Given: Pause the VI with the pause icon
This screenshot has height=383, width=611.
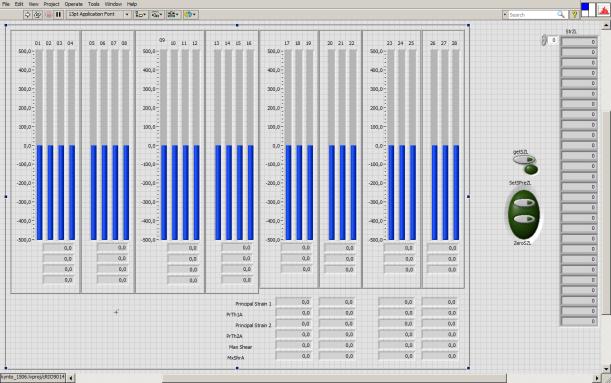Looking at the screenshot, I should (x=58, y=15).
